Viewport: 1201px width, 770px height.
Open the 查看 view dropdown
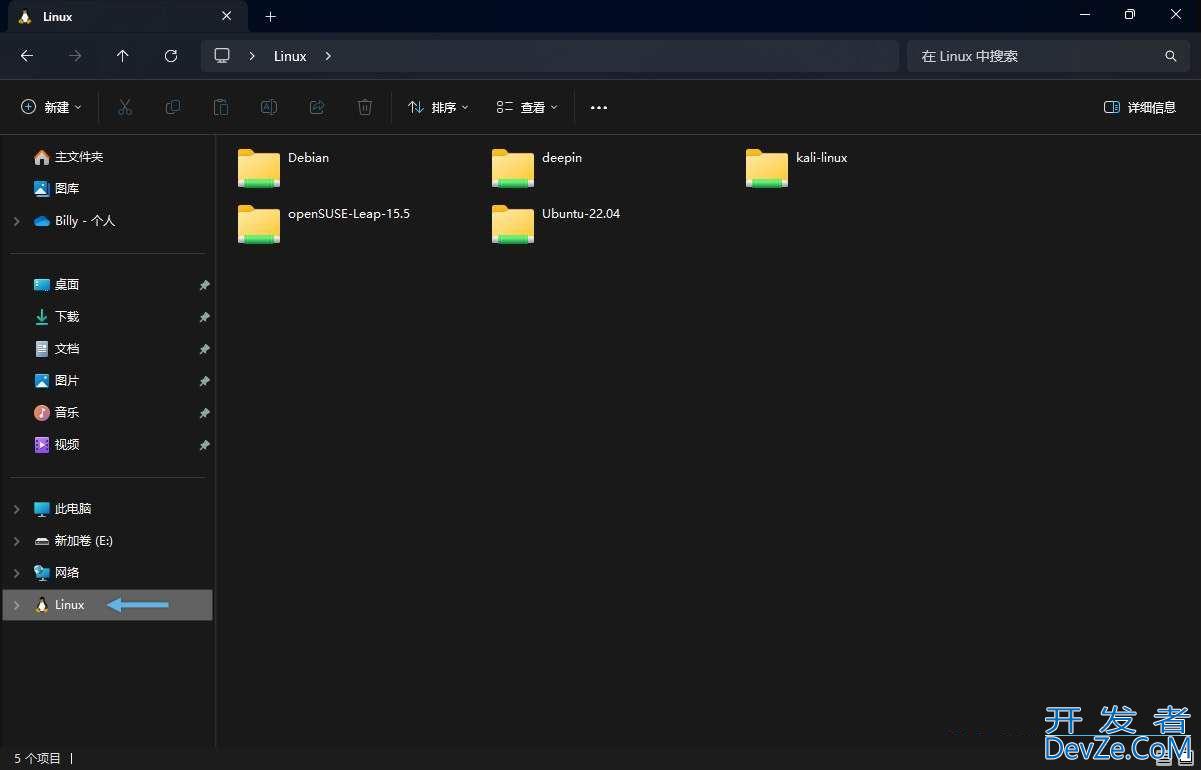coord(527,107)
